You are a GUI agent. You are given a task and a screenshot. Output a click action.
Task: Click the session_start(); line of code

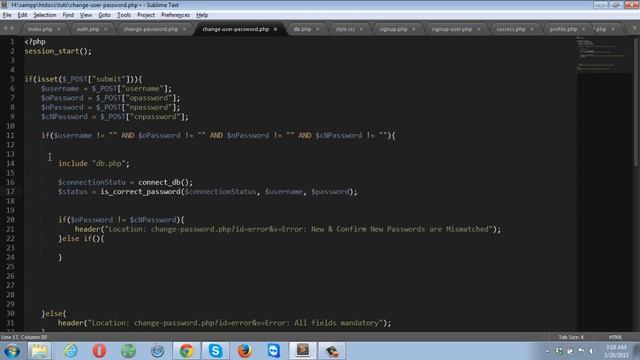point(58,51)
